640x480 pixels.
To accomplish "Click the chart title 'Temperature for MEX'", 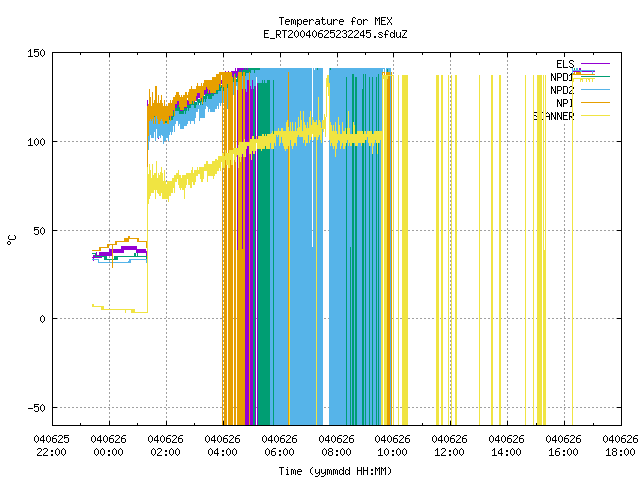I will pos(335,21).
